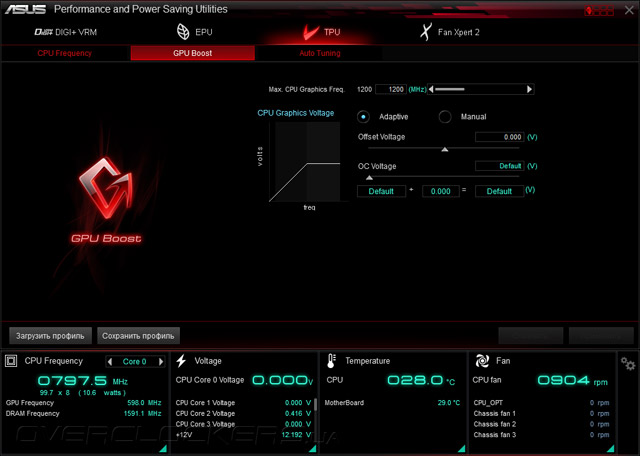Click the CPU_OPT fan row
Image resolution: width=640 pixels, height=456 pixels.
(x=541, y=403)
